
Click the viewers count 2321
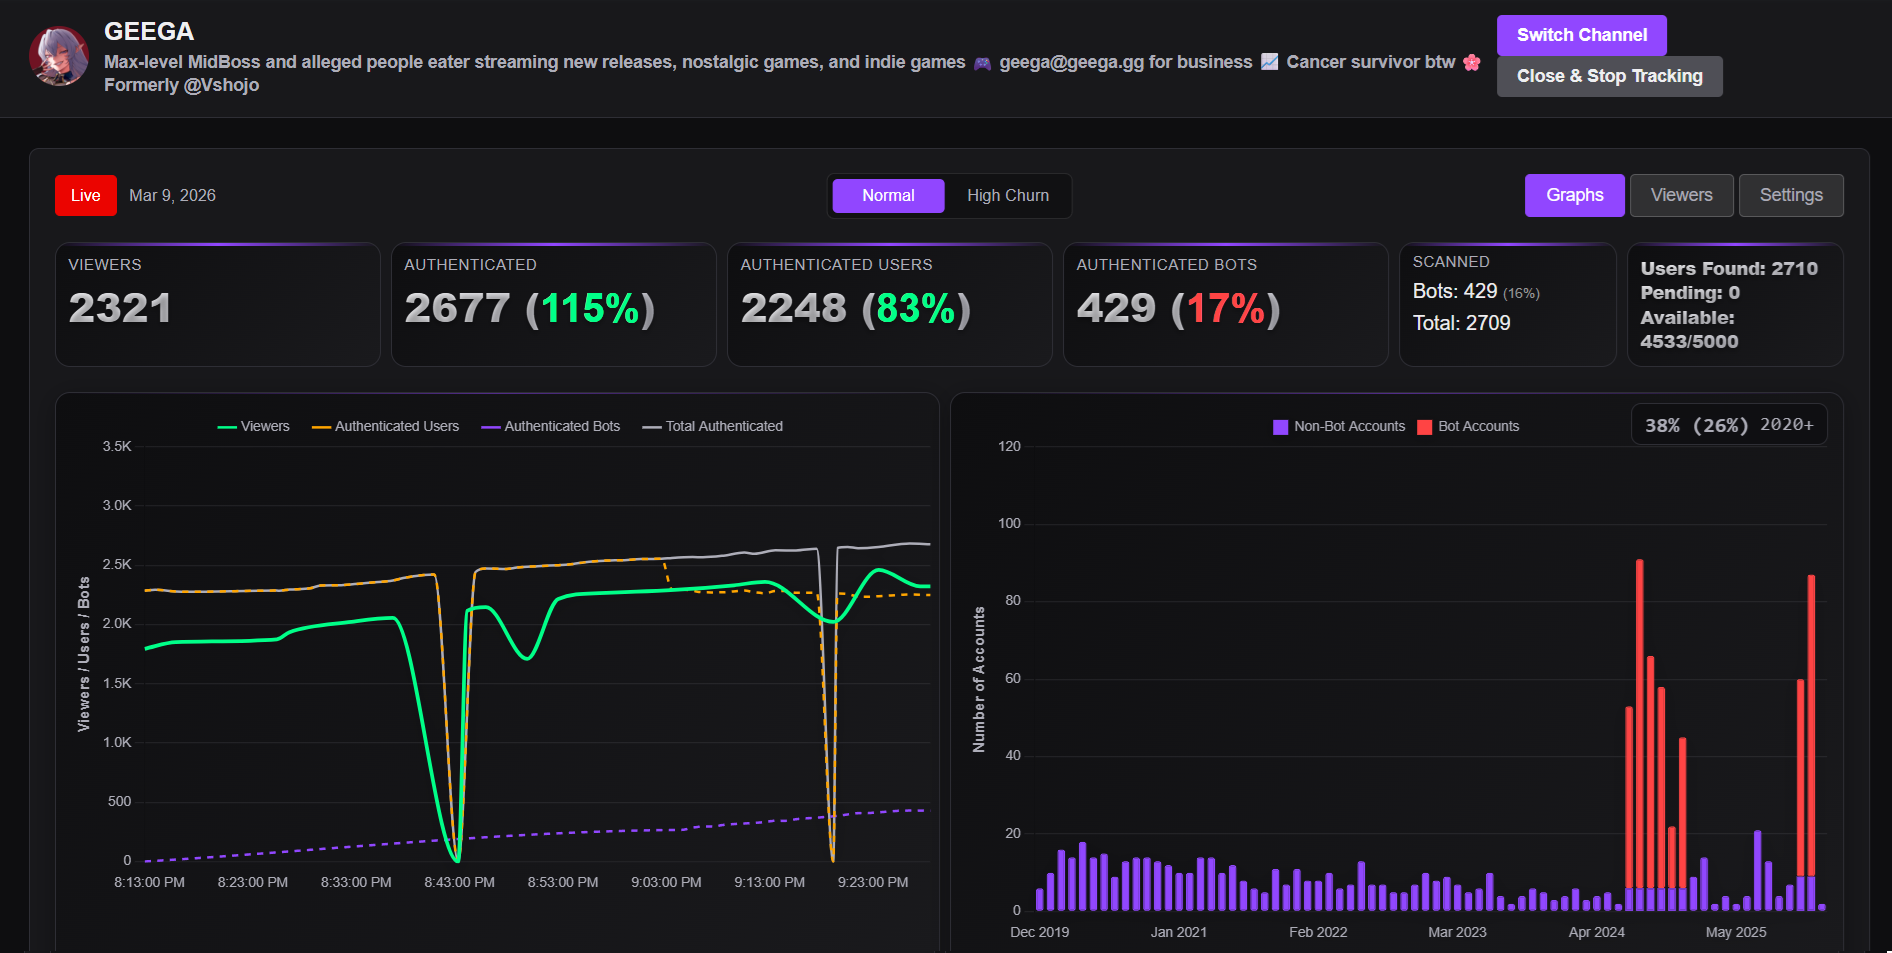pyautogui.click(x=120, y=308)
